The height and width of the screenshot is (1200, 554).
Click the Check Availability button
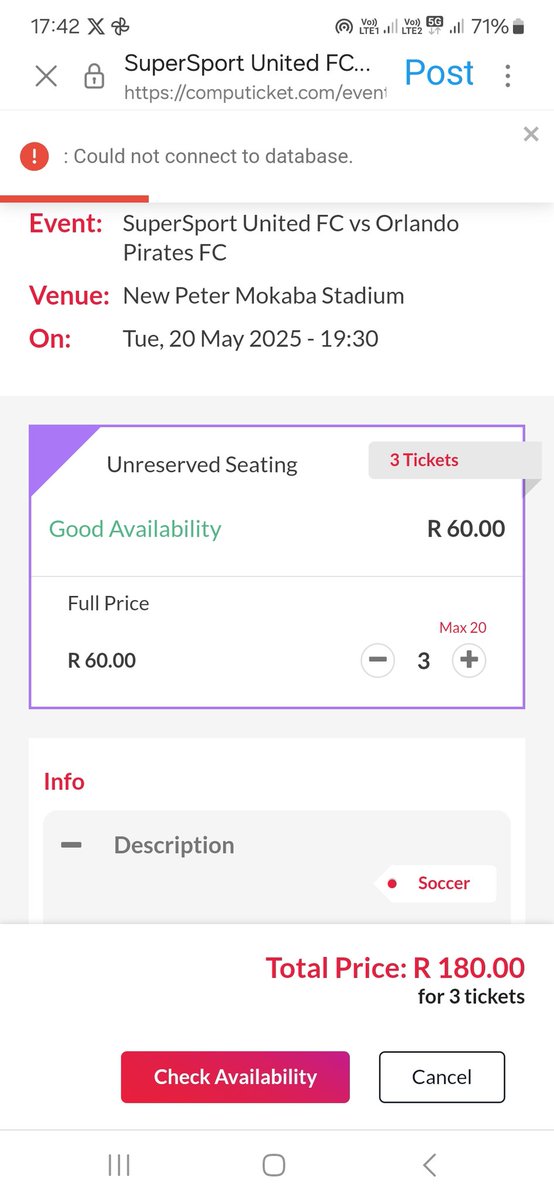pos(235,1077)
